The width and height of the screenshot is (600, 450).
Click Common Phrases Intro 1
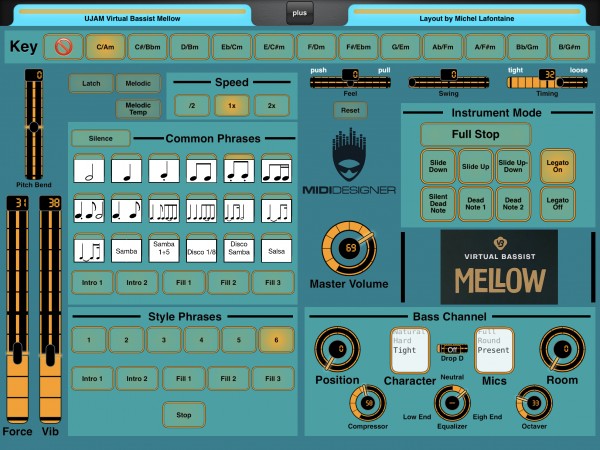tap(92, 282)
